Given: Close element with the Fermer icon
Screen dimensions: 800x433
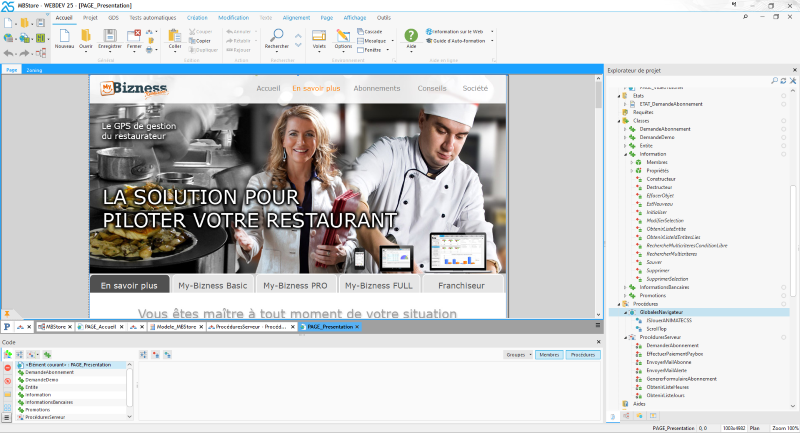Looking at the screenshot, I should [x=134, y=36].
